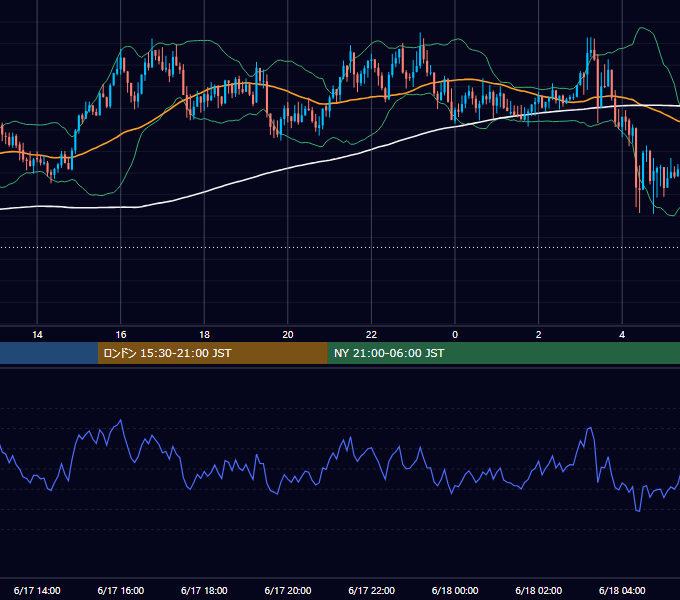Click hour label 2 on time axis
Viewport: 680px width, 600px height.
(539, 335)
